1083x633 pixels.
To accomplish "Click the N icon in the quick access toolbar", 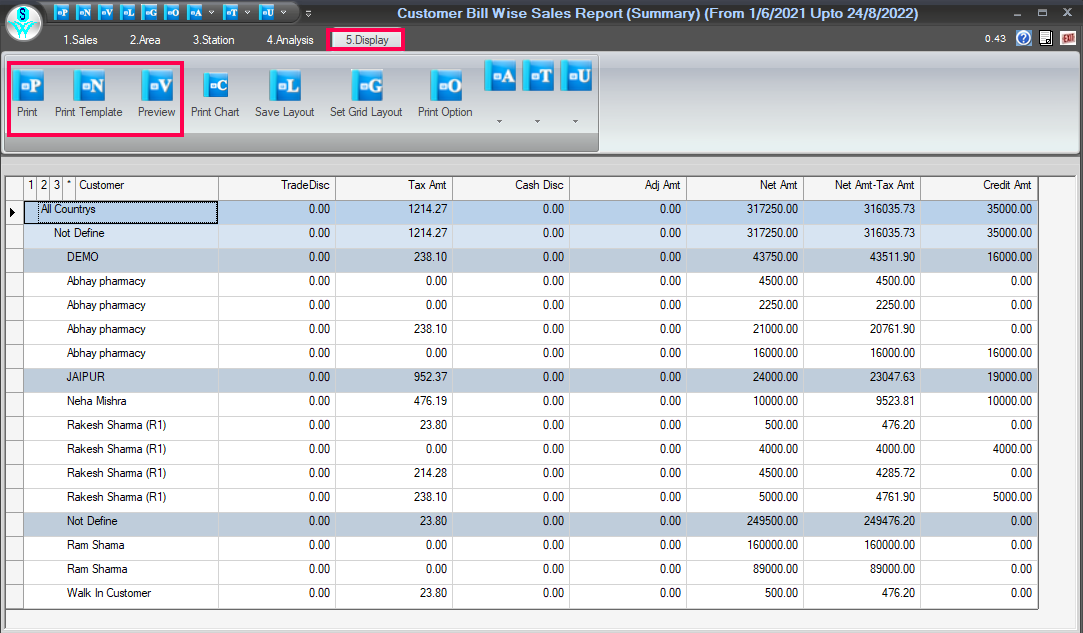I will point(84,12).
